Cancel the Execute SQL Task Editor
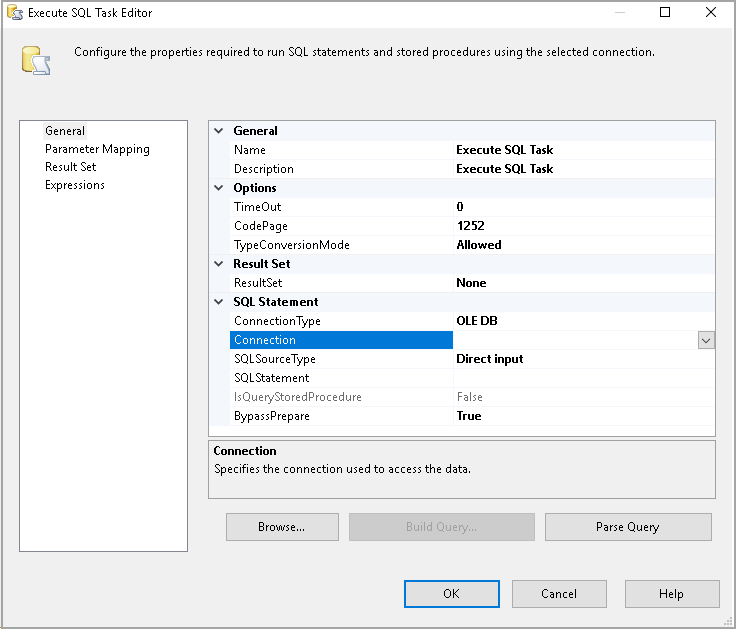 point(559,594)
